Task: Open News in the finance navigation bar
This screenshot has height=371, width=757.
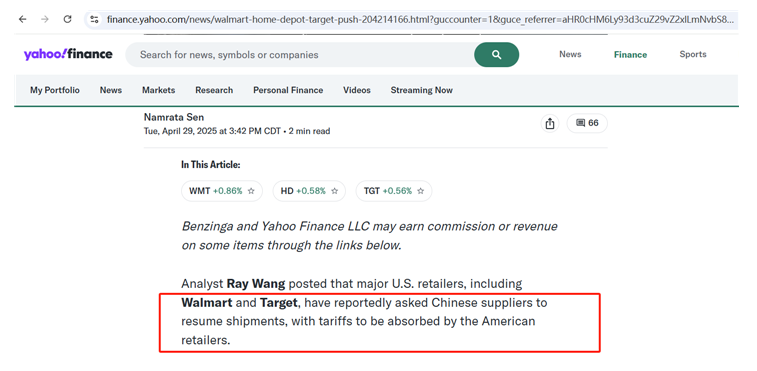Action: click(x=111, y=90)
